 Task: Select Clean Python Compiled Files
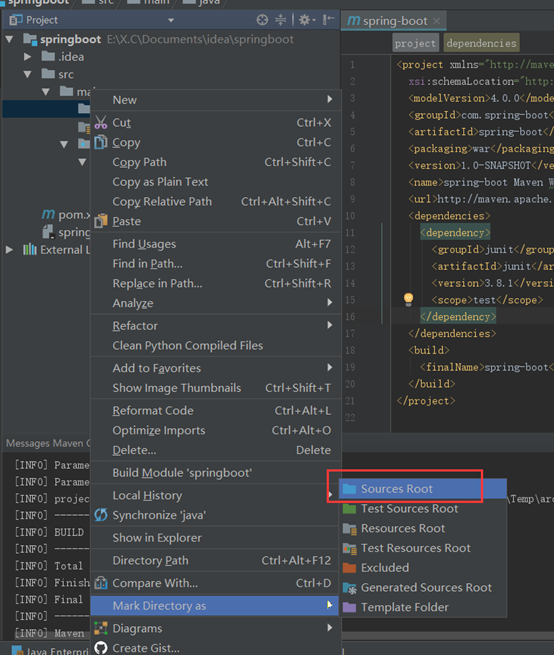216,345
